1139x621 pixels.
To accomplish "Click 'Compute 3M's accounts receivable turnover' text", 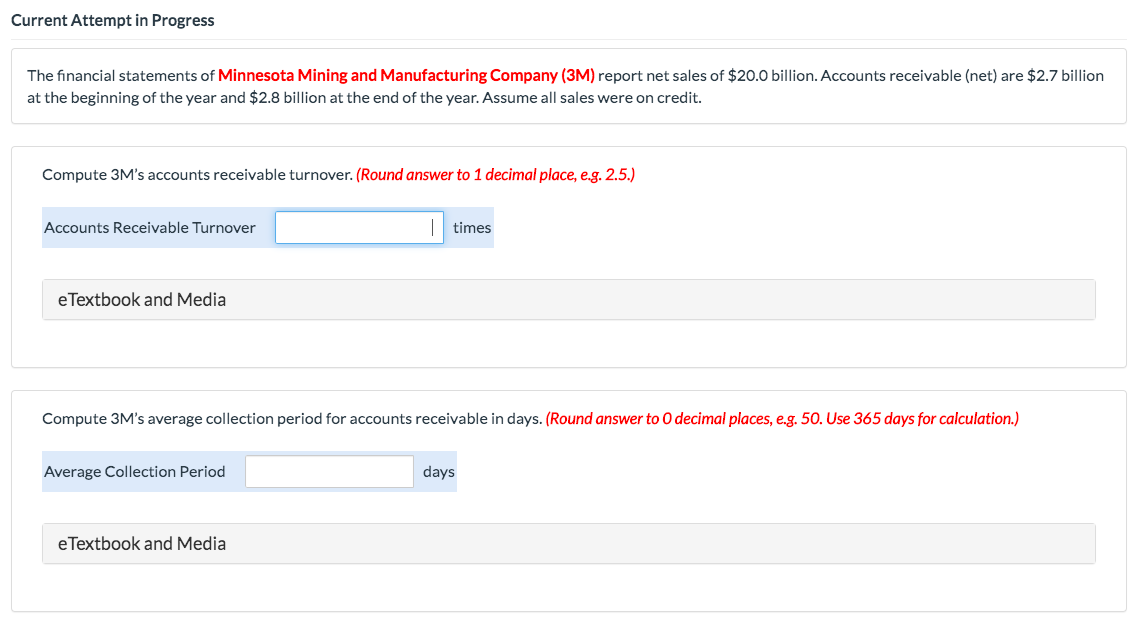I will click(198, 174).
